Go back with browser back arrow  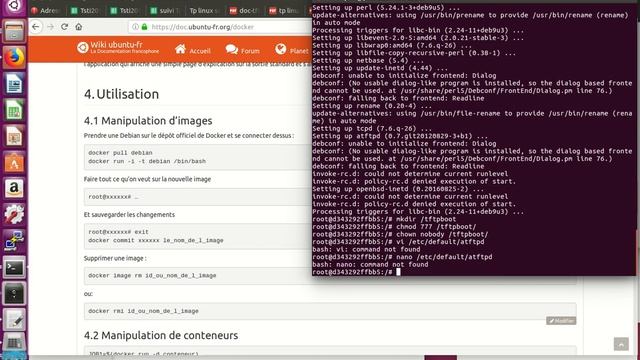(x=36, y=27)
